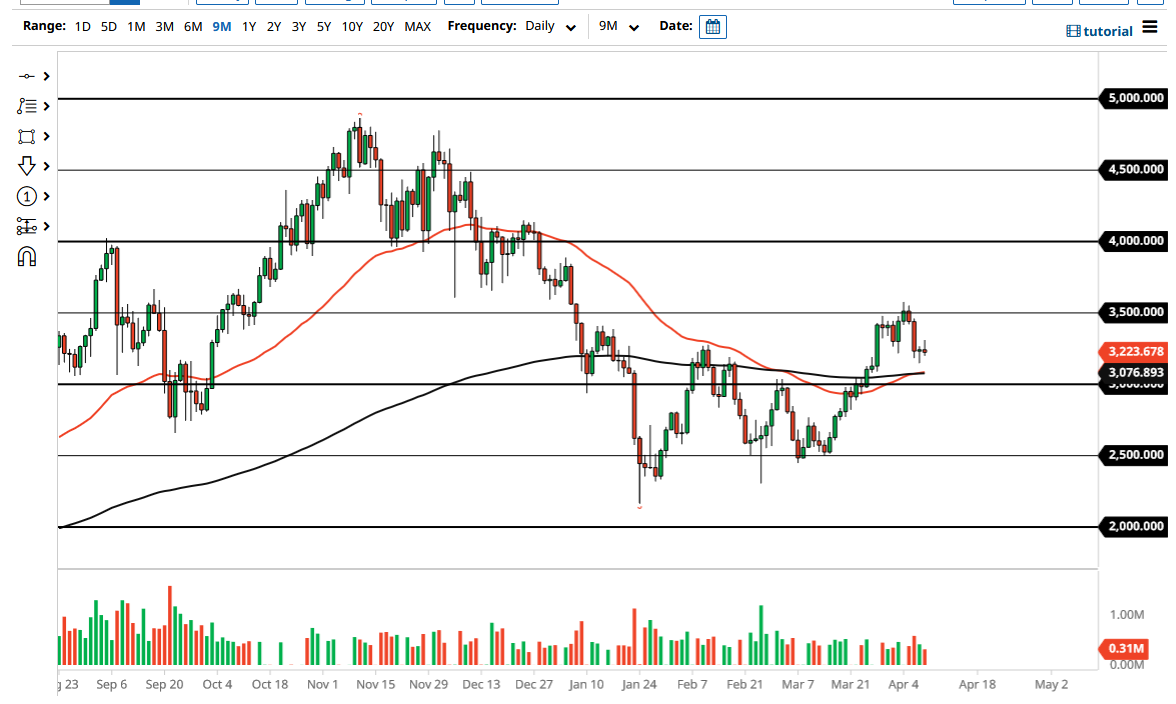Select the 3M range tab

point(163,27)
